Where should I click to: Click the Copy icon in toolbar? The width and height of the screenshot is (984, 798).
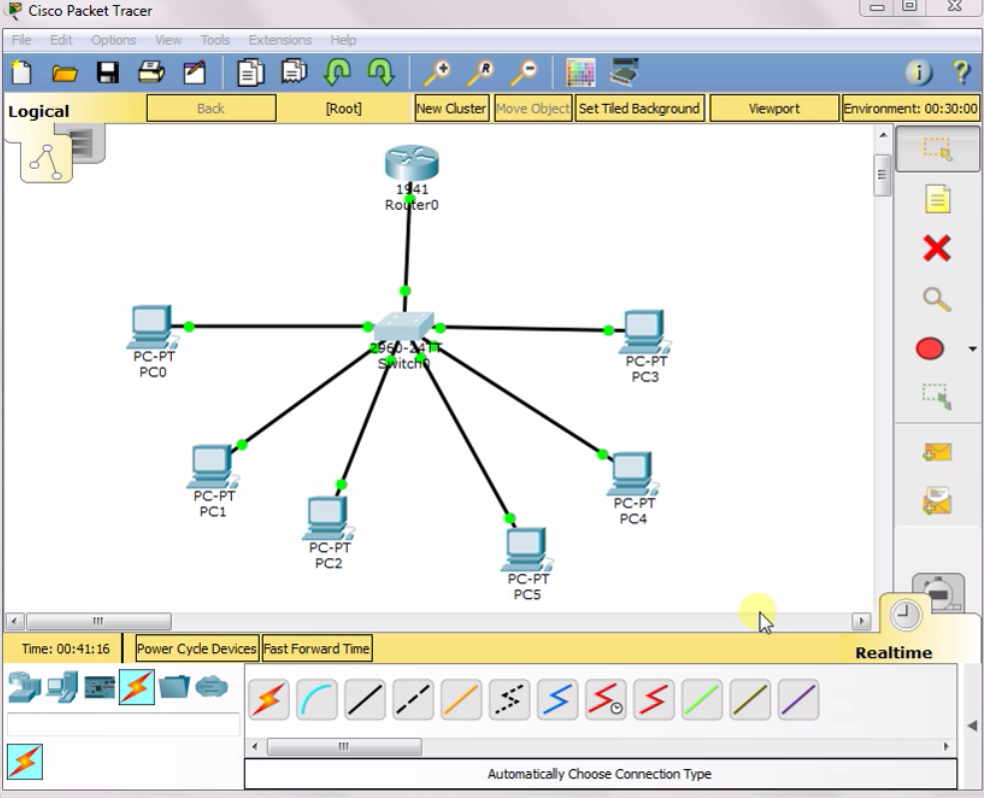[250, 73]
